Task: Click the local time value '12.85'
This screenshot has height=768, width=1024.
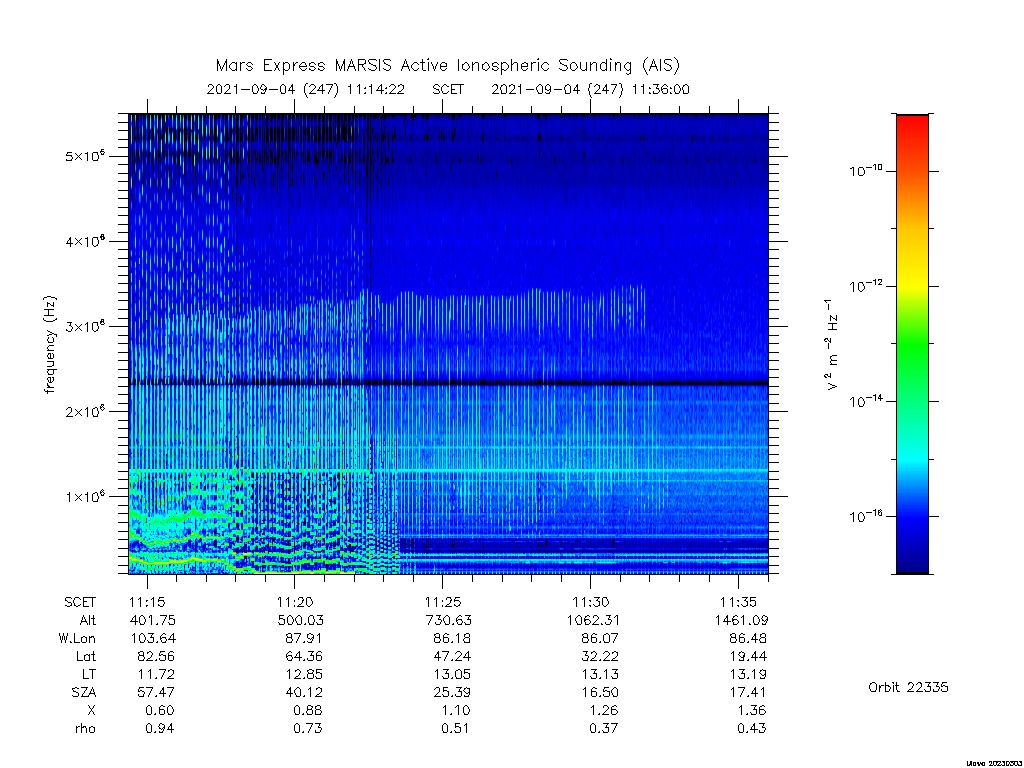Action: (x=304, y=674)
